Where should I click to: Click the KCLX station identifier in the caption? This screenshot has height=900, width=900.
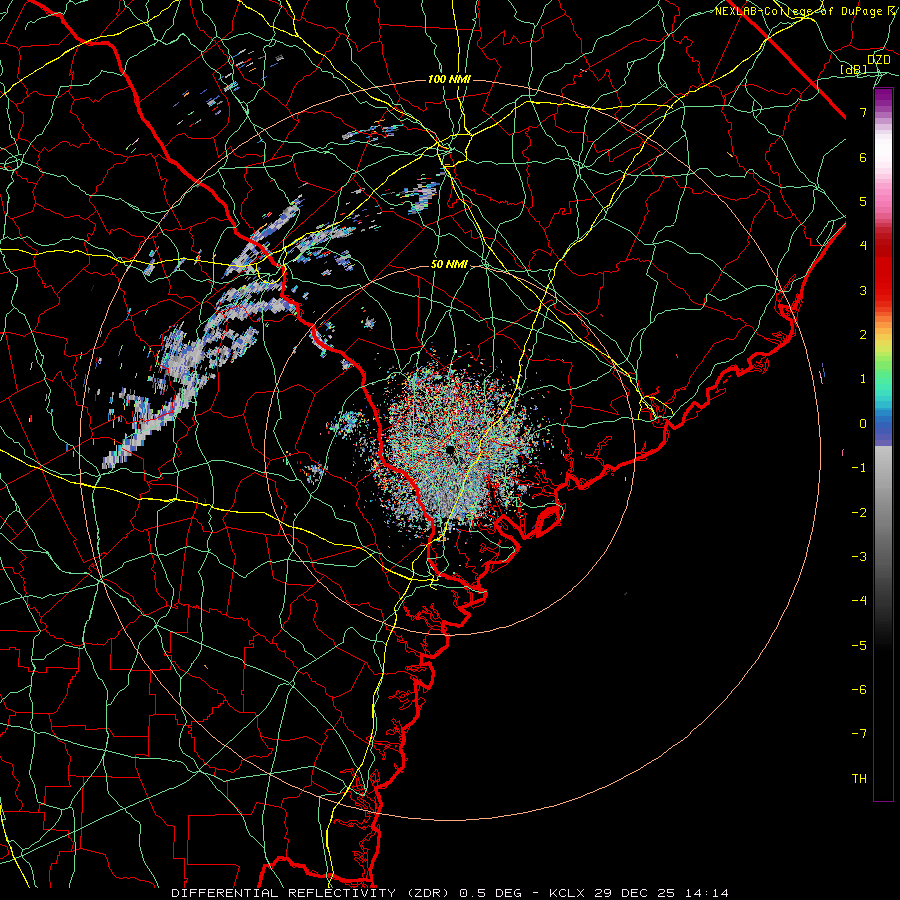tap(567, 893)
